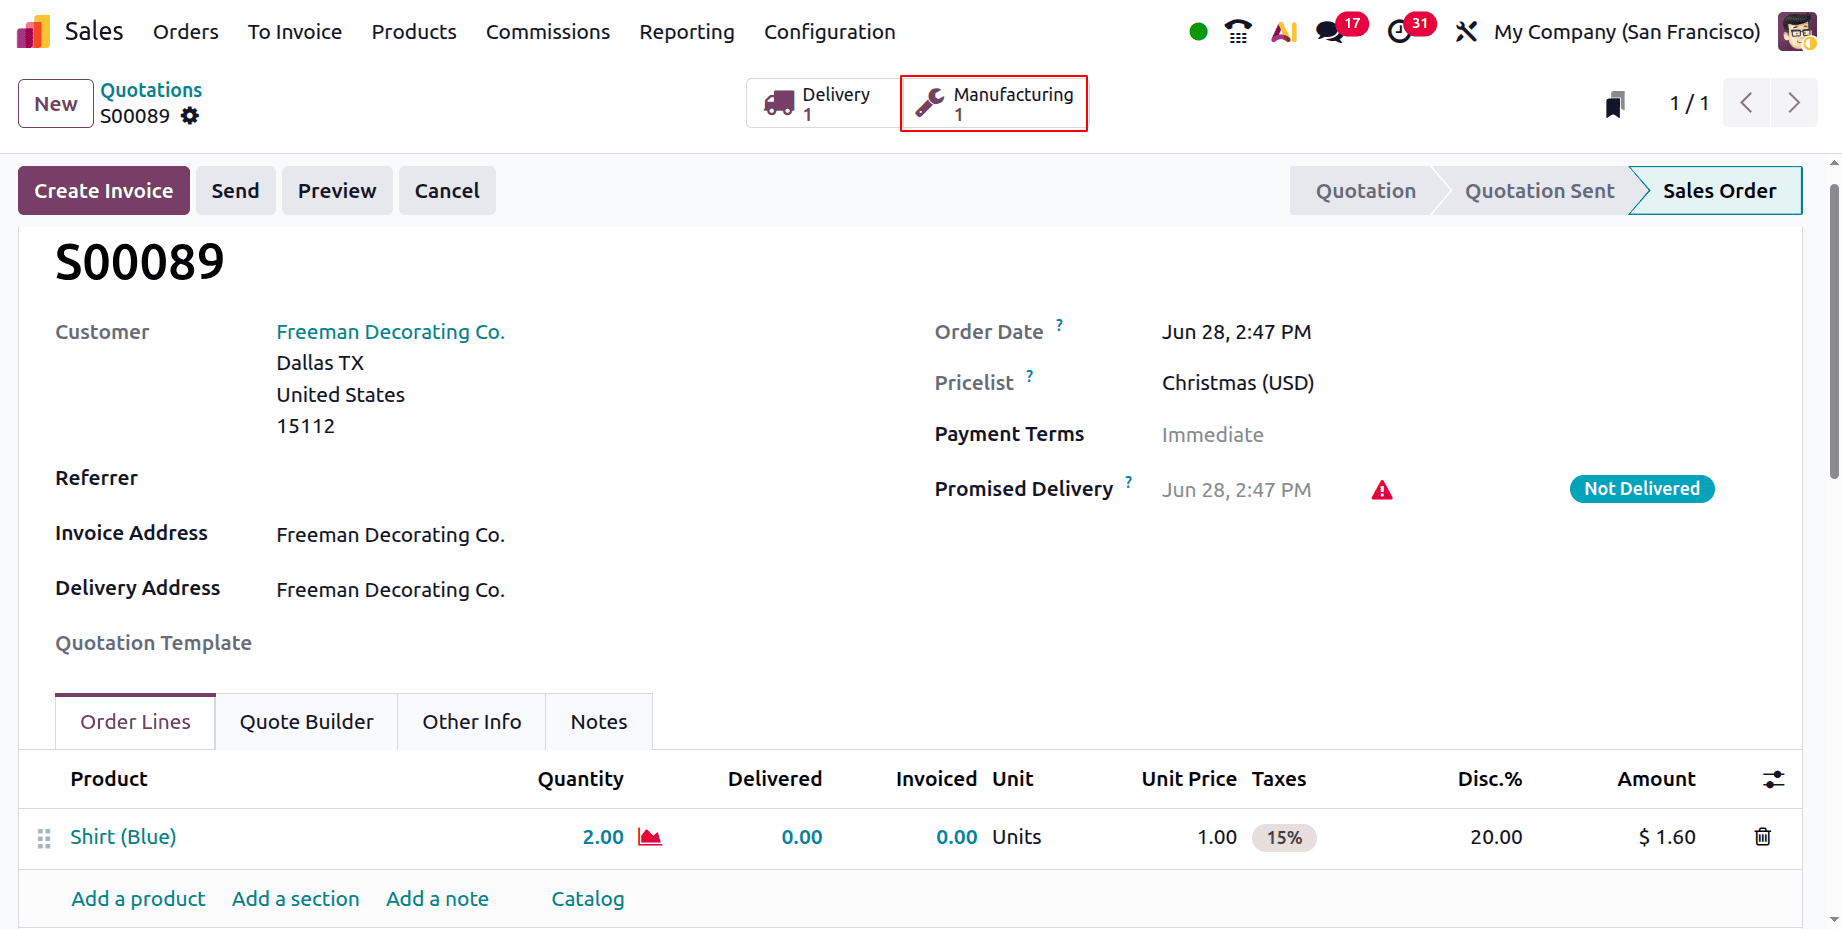Open the Configuration menu
The width and height of the screenshot is (1842, 929).
point(830,32)
